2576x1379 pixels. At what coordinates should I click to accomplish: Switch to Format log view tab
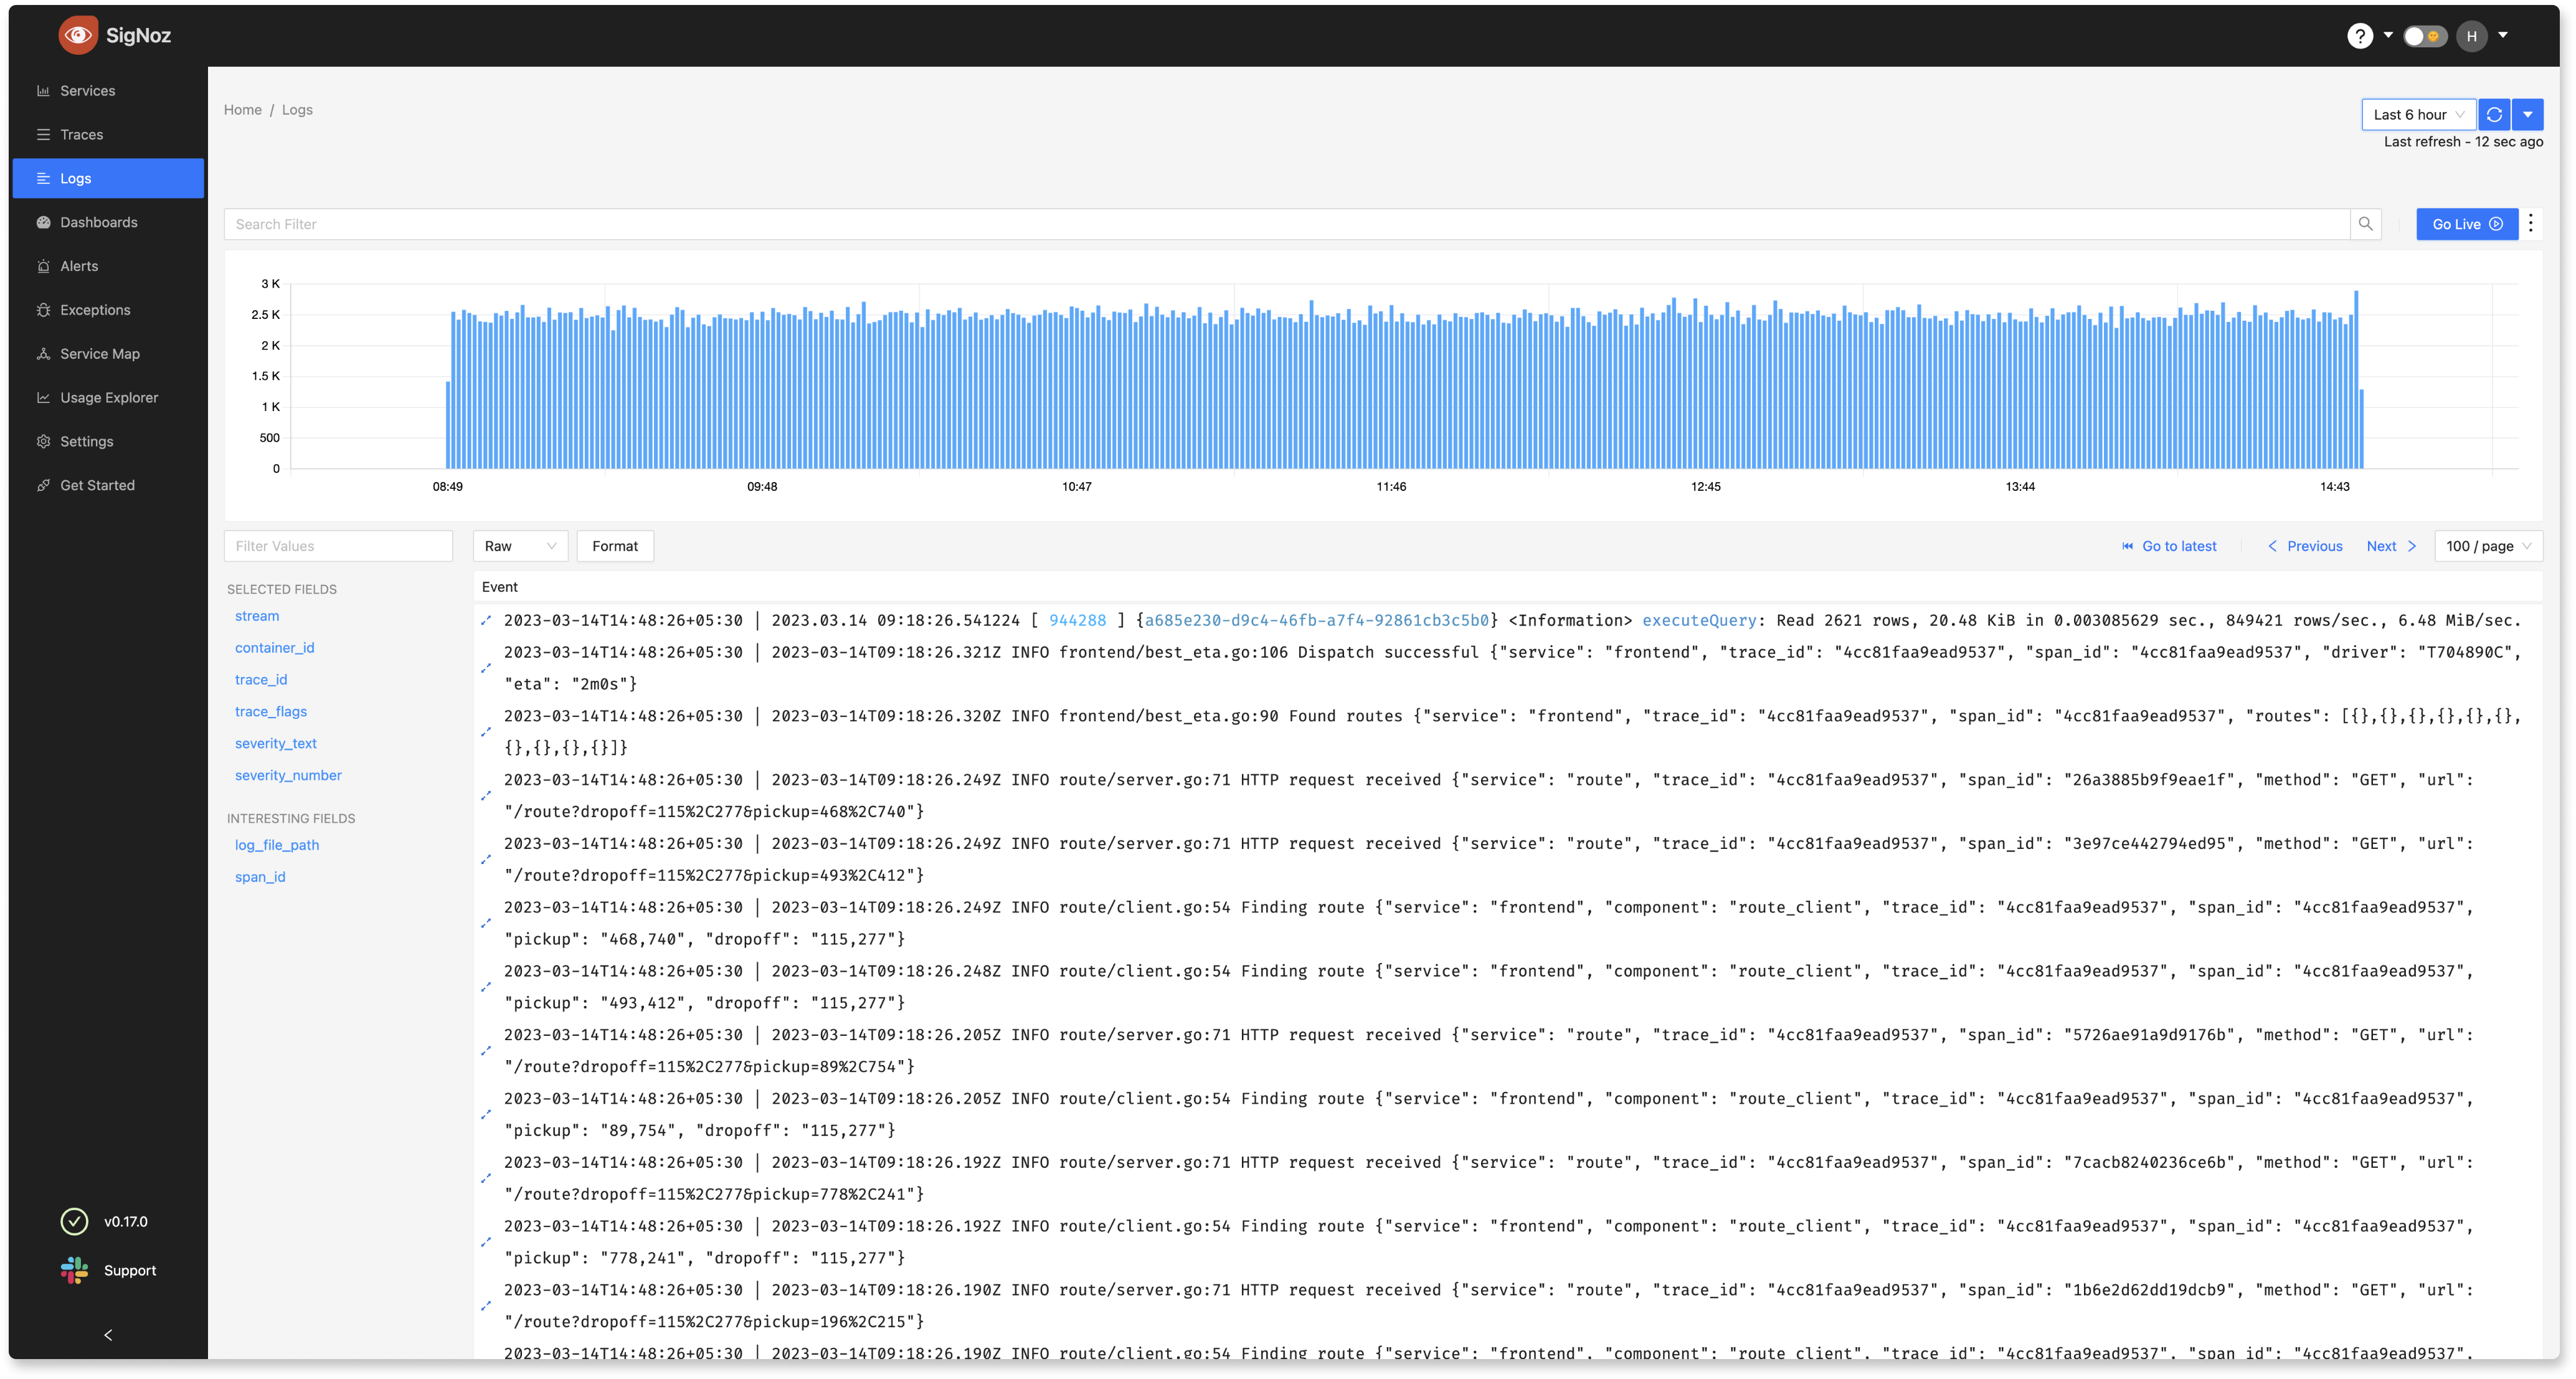click(615, 546)
